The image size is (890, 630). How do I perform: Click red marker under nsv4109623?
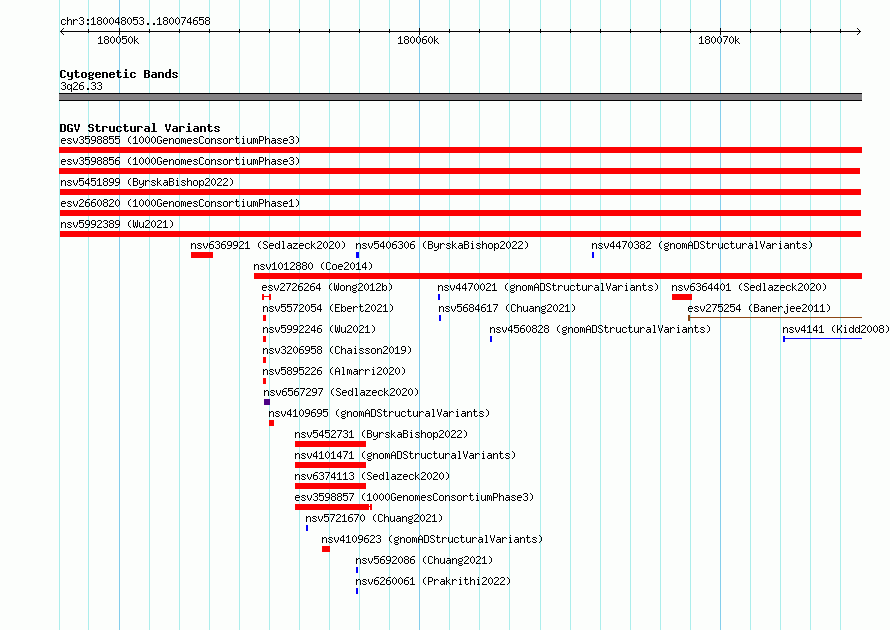[326, 549]
